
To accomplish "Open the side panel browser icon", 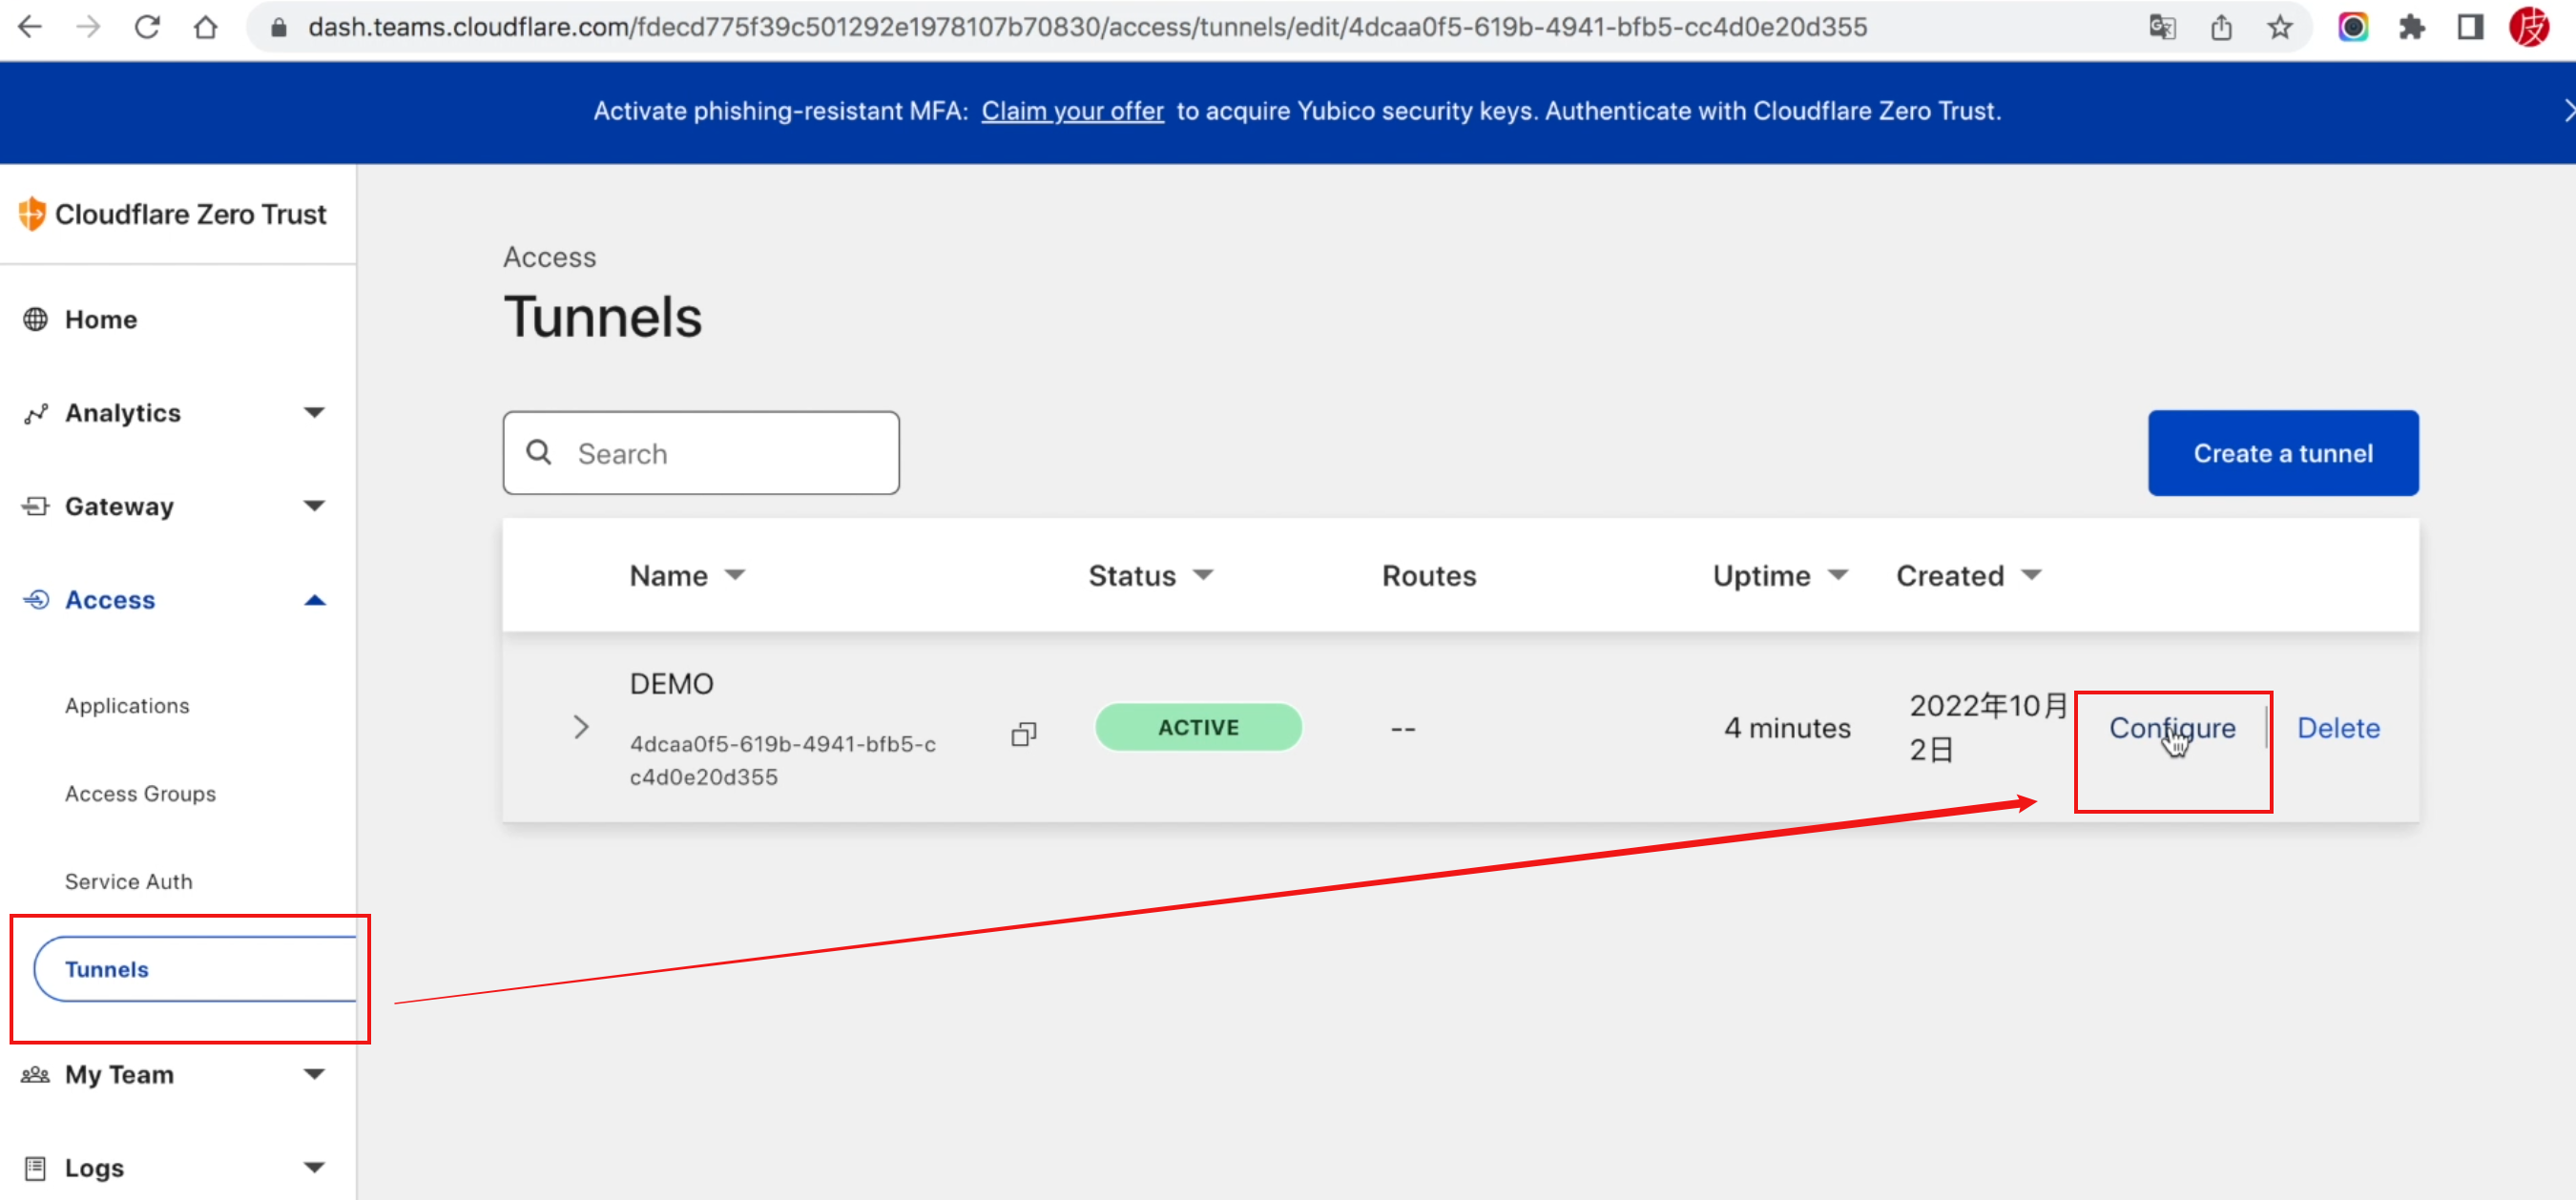I will click(x=2470, y=27).
